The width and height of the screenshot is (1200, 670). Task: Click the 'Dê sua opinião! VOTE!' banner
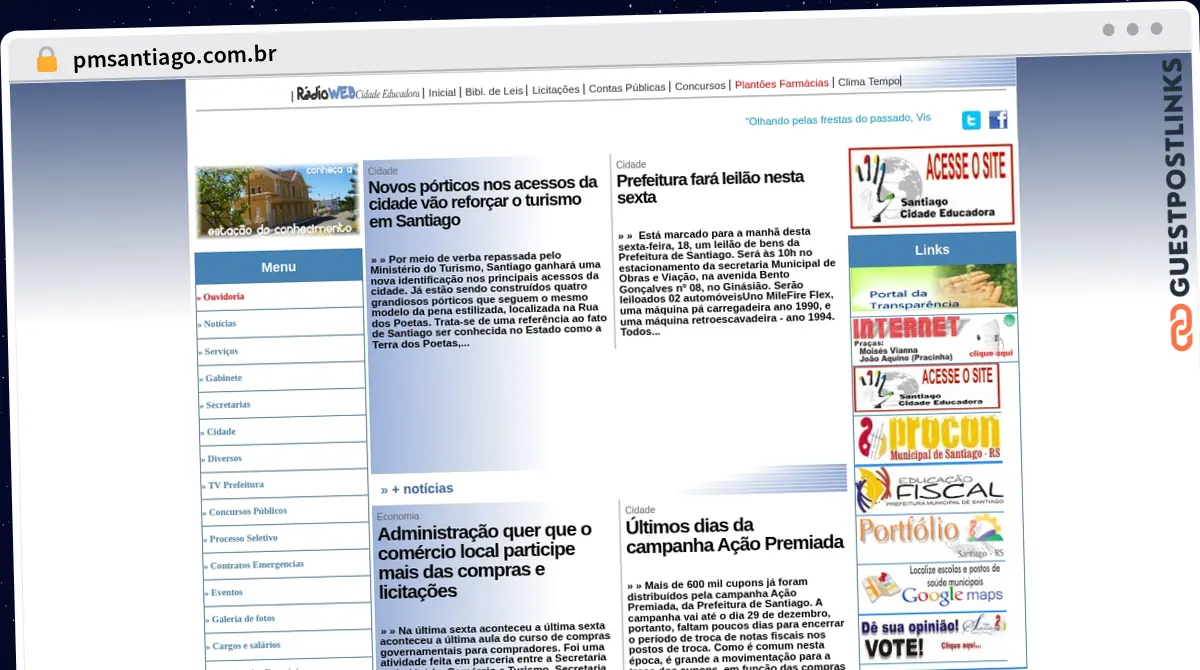[933, 638]
